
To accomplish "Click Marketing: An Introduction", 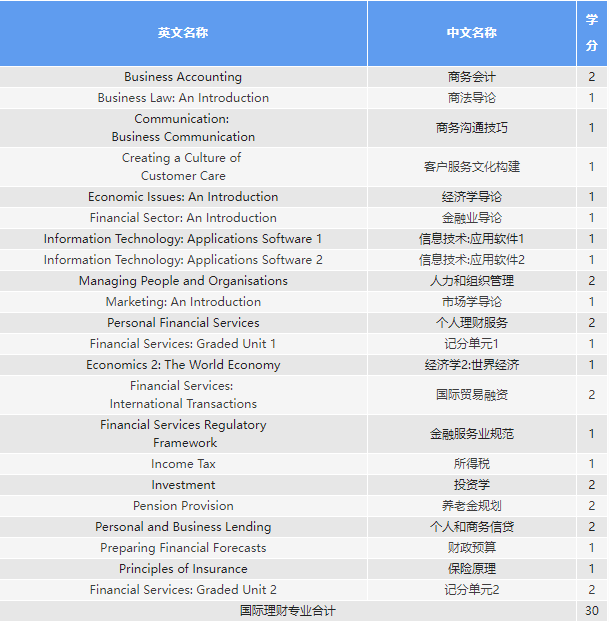I will coord(183,302).
